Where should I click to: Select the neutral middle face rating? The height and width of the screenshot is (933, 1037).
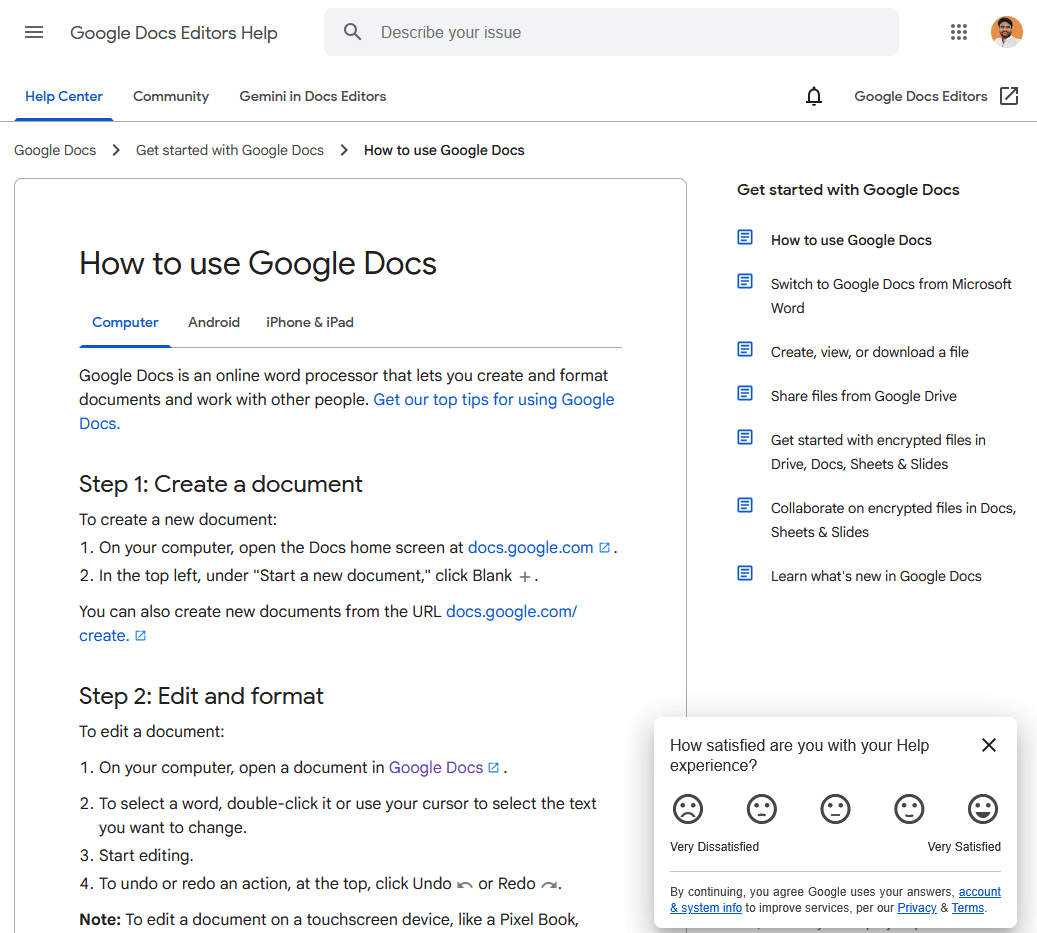835,809
